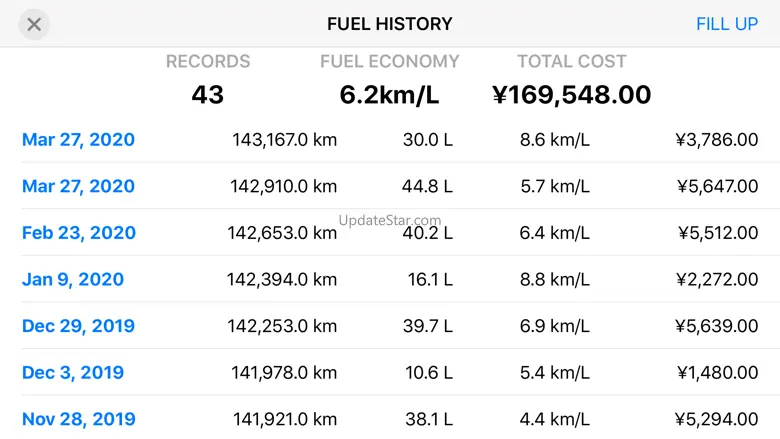Click the 142,653.0 km odometer reading
The image size is (780, 439).
[282, 233]
